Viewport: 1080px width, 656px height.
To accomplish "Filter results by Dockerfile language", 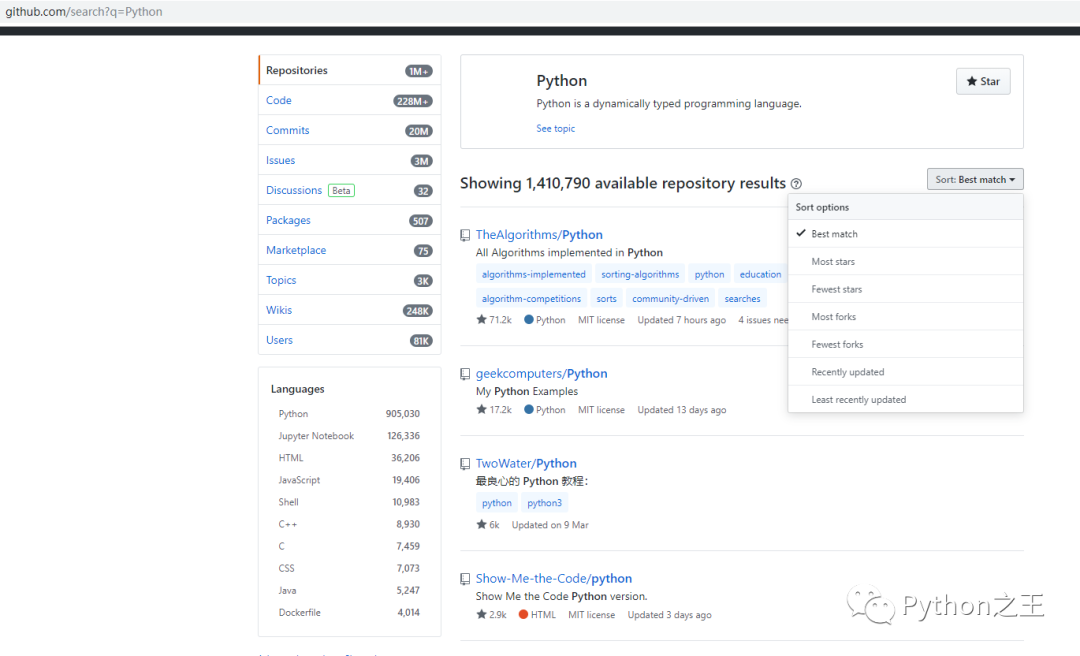I will click(349, 612).
